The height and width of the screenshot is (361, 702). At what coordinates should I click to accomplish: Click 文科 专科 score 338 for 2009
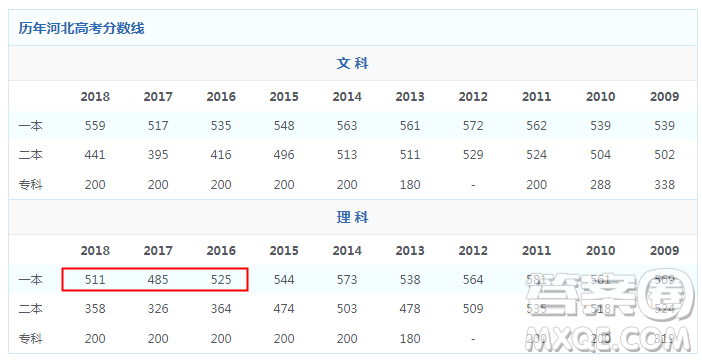point(664,185)
